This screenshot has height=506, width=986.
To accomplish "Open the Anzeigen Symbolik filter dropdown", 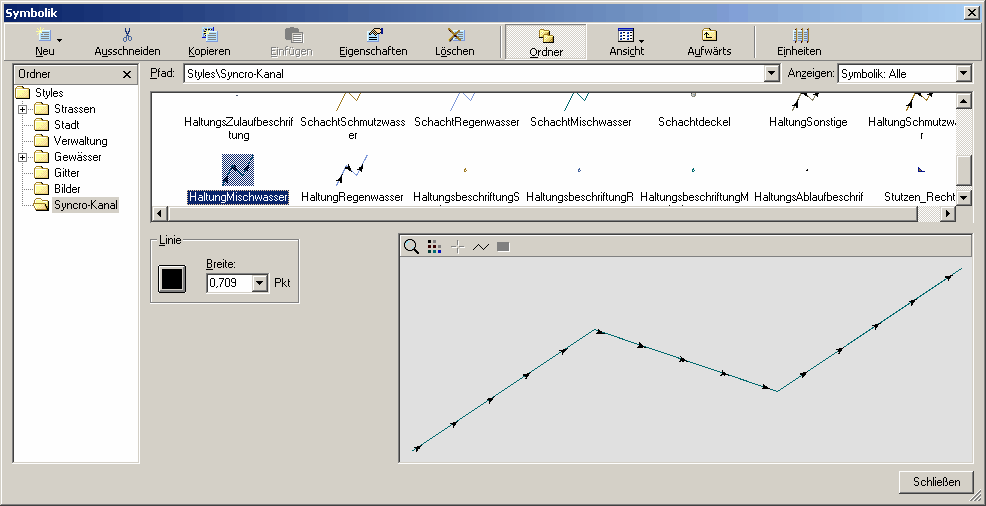I will (x=963, y=74).
